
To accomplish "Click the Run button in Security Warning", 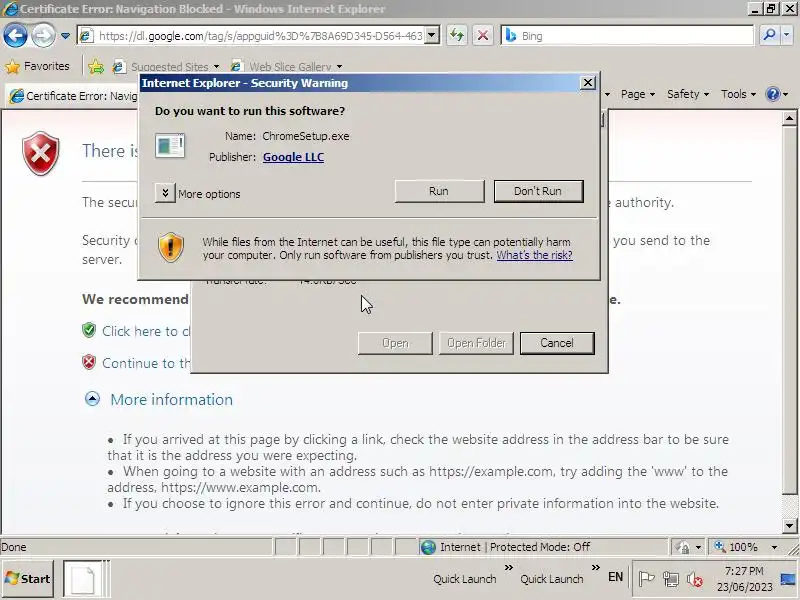I will pyautogui.click(x=439, y=191).
